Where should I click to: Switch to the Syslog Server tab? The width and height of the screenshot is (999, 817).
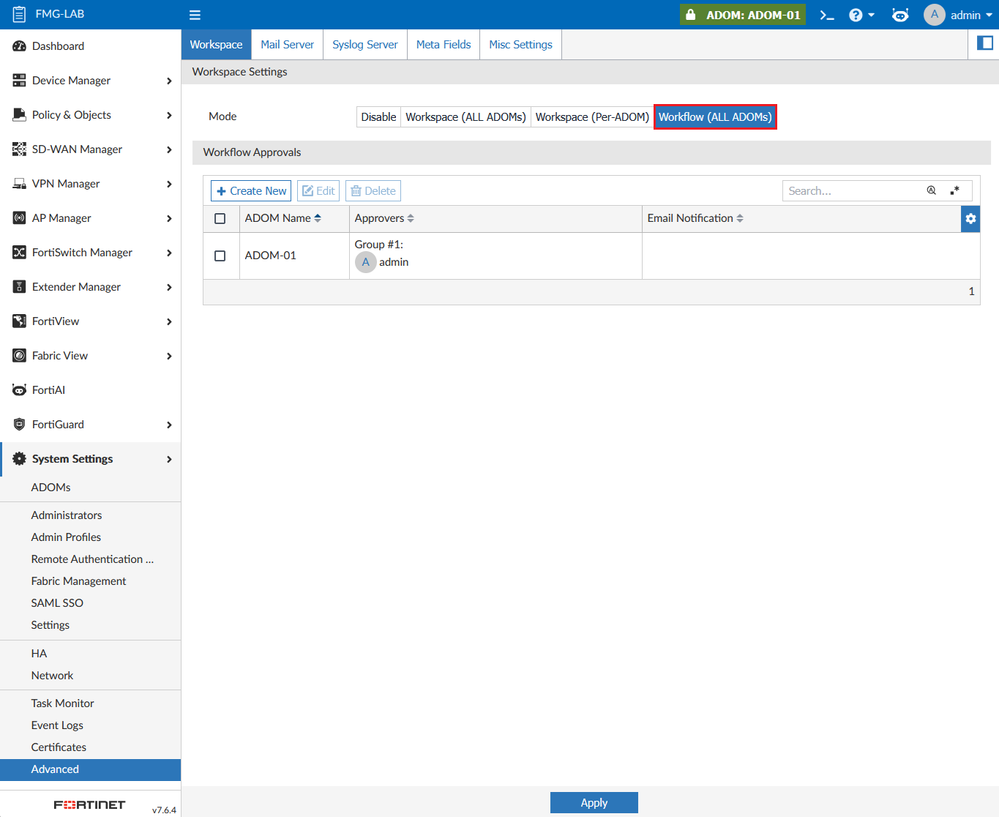pos(365,45)
